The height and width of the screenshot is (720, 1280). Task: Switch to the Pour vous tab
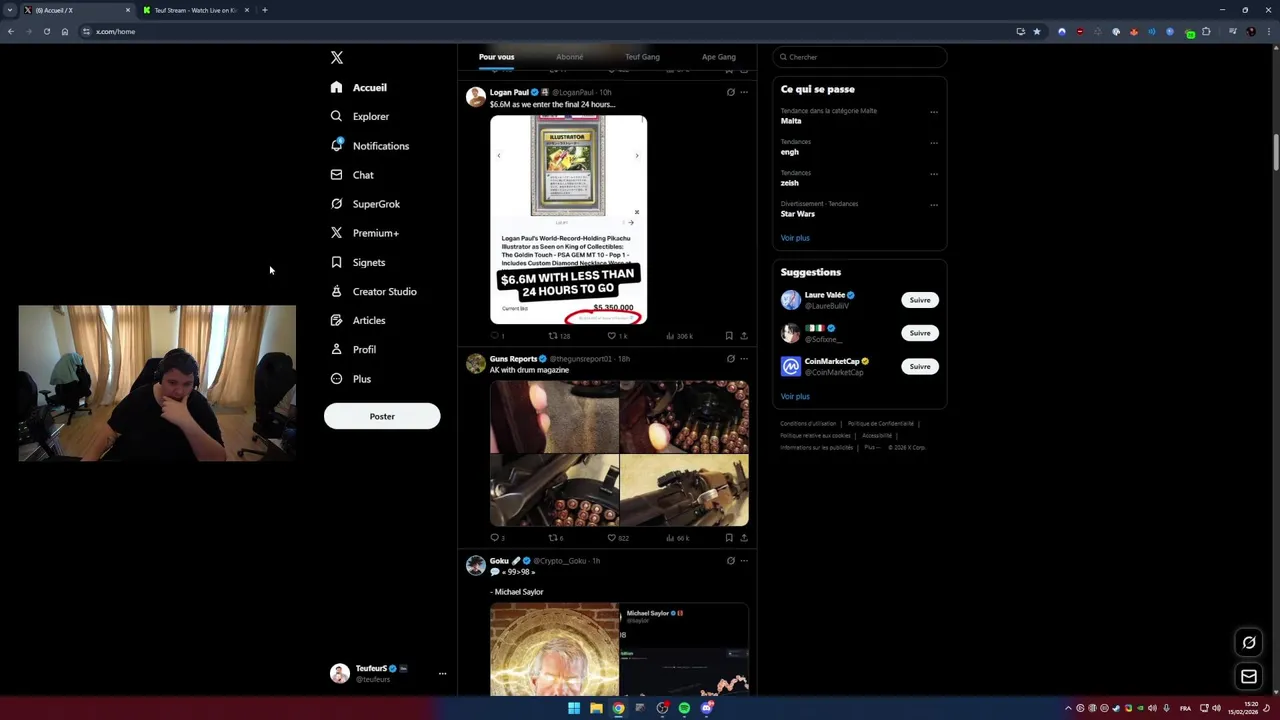496,57
